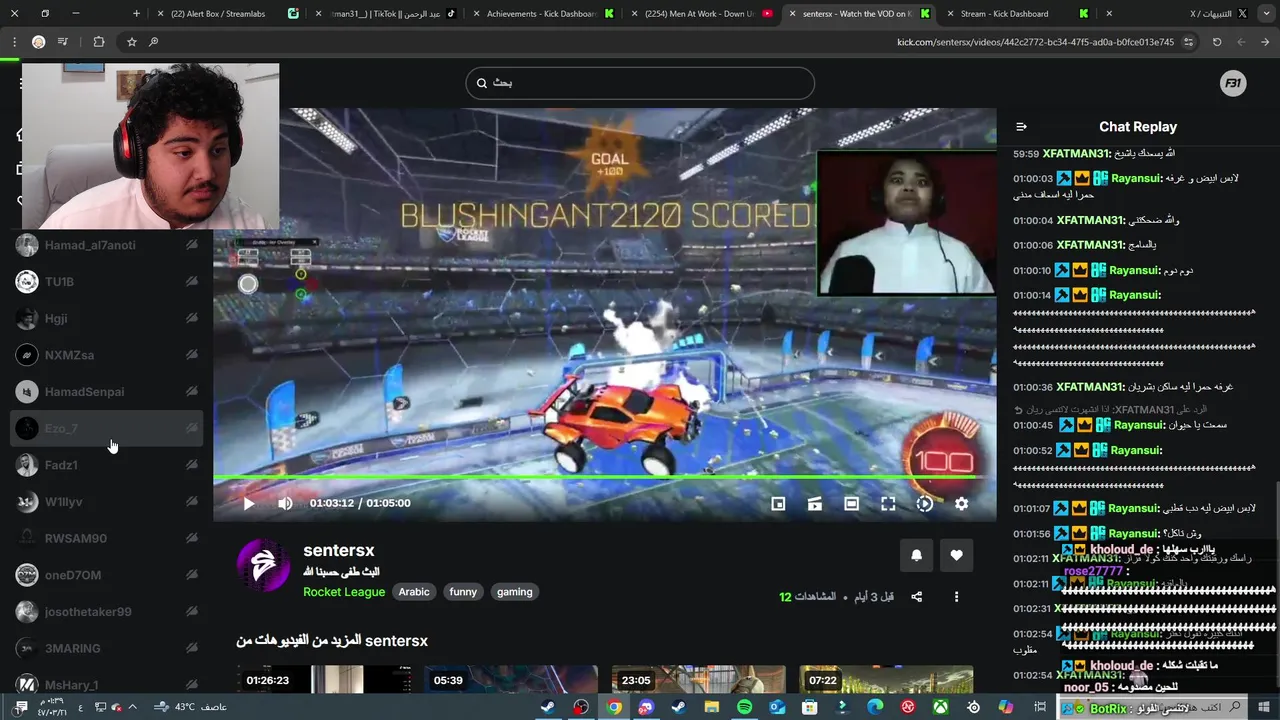Open 3MARING channel in sidebar
1280x720 pixels.
pos(107,648)
